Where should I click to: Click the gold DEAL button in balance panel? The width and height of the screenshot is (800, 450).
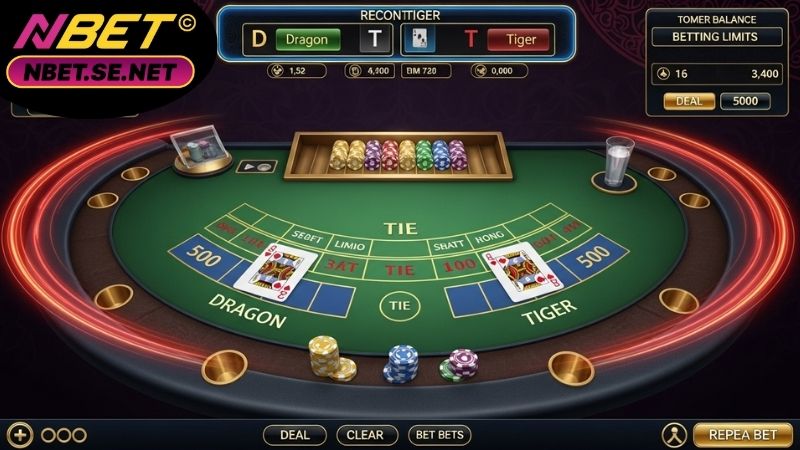click(x=689, y=101)
